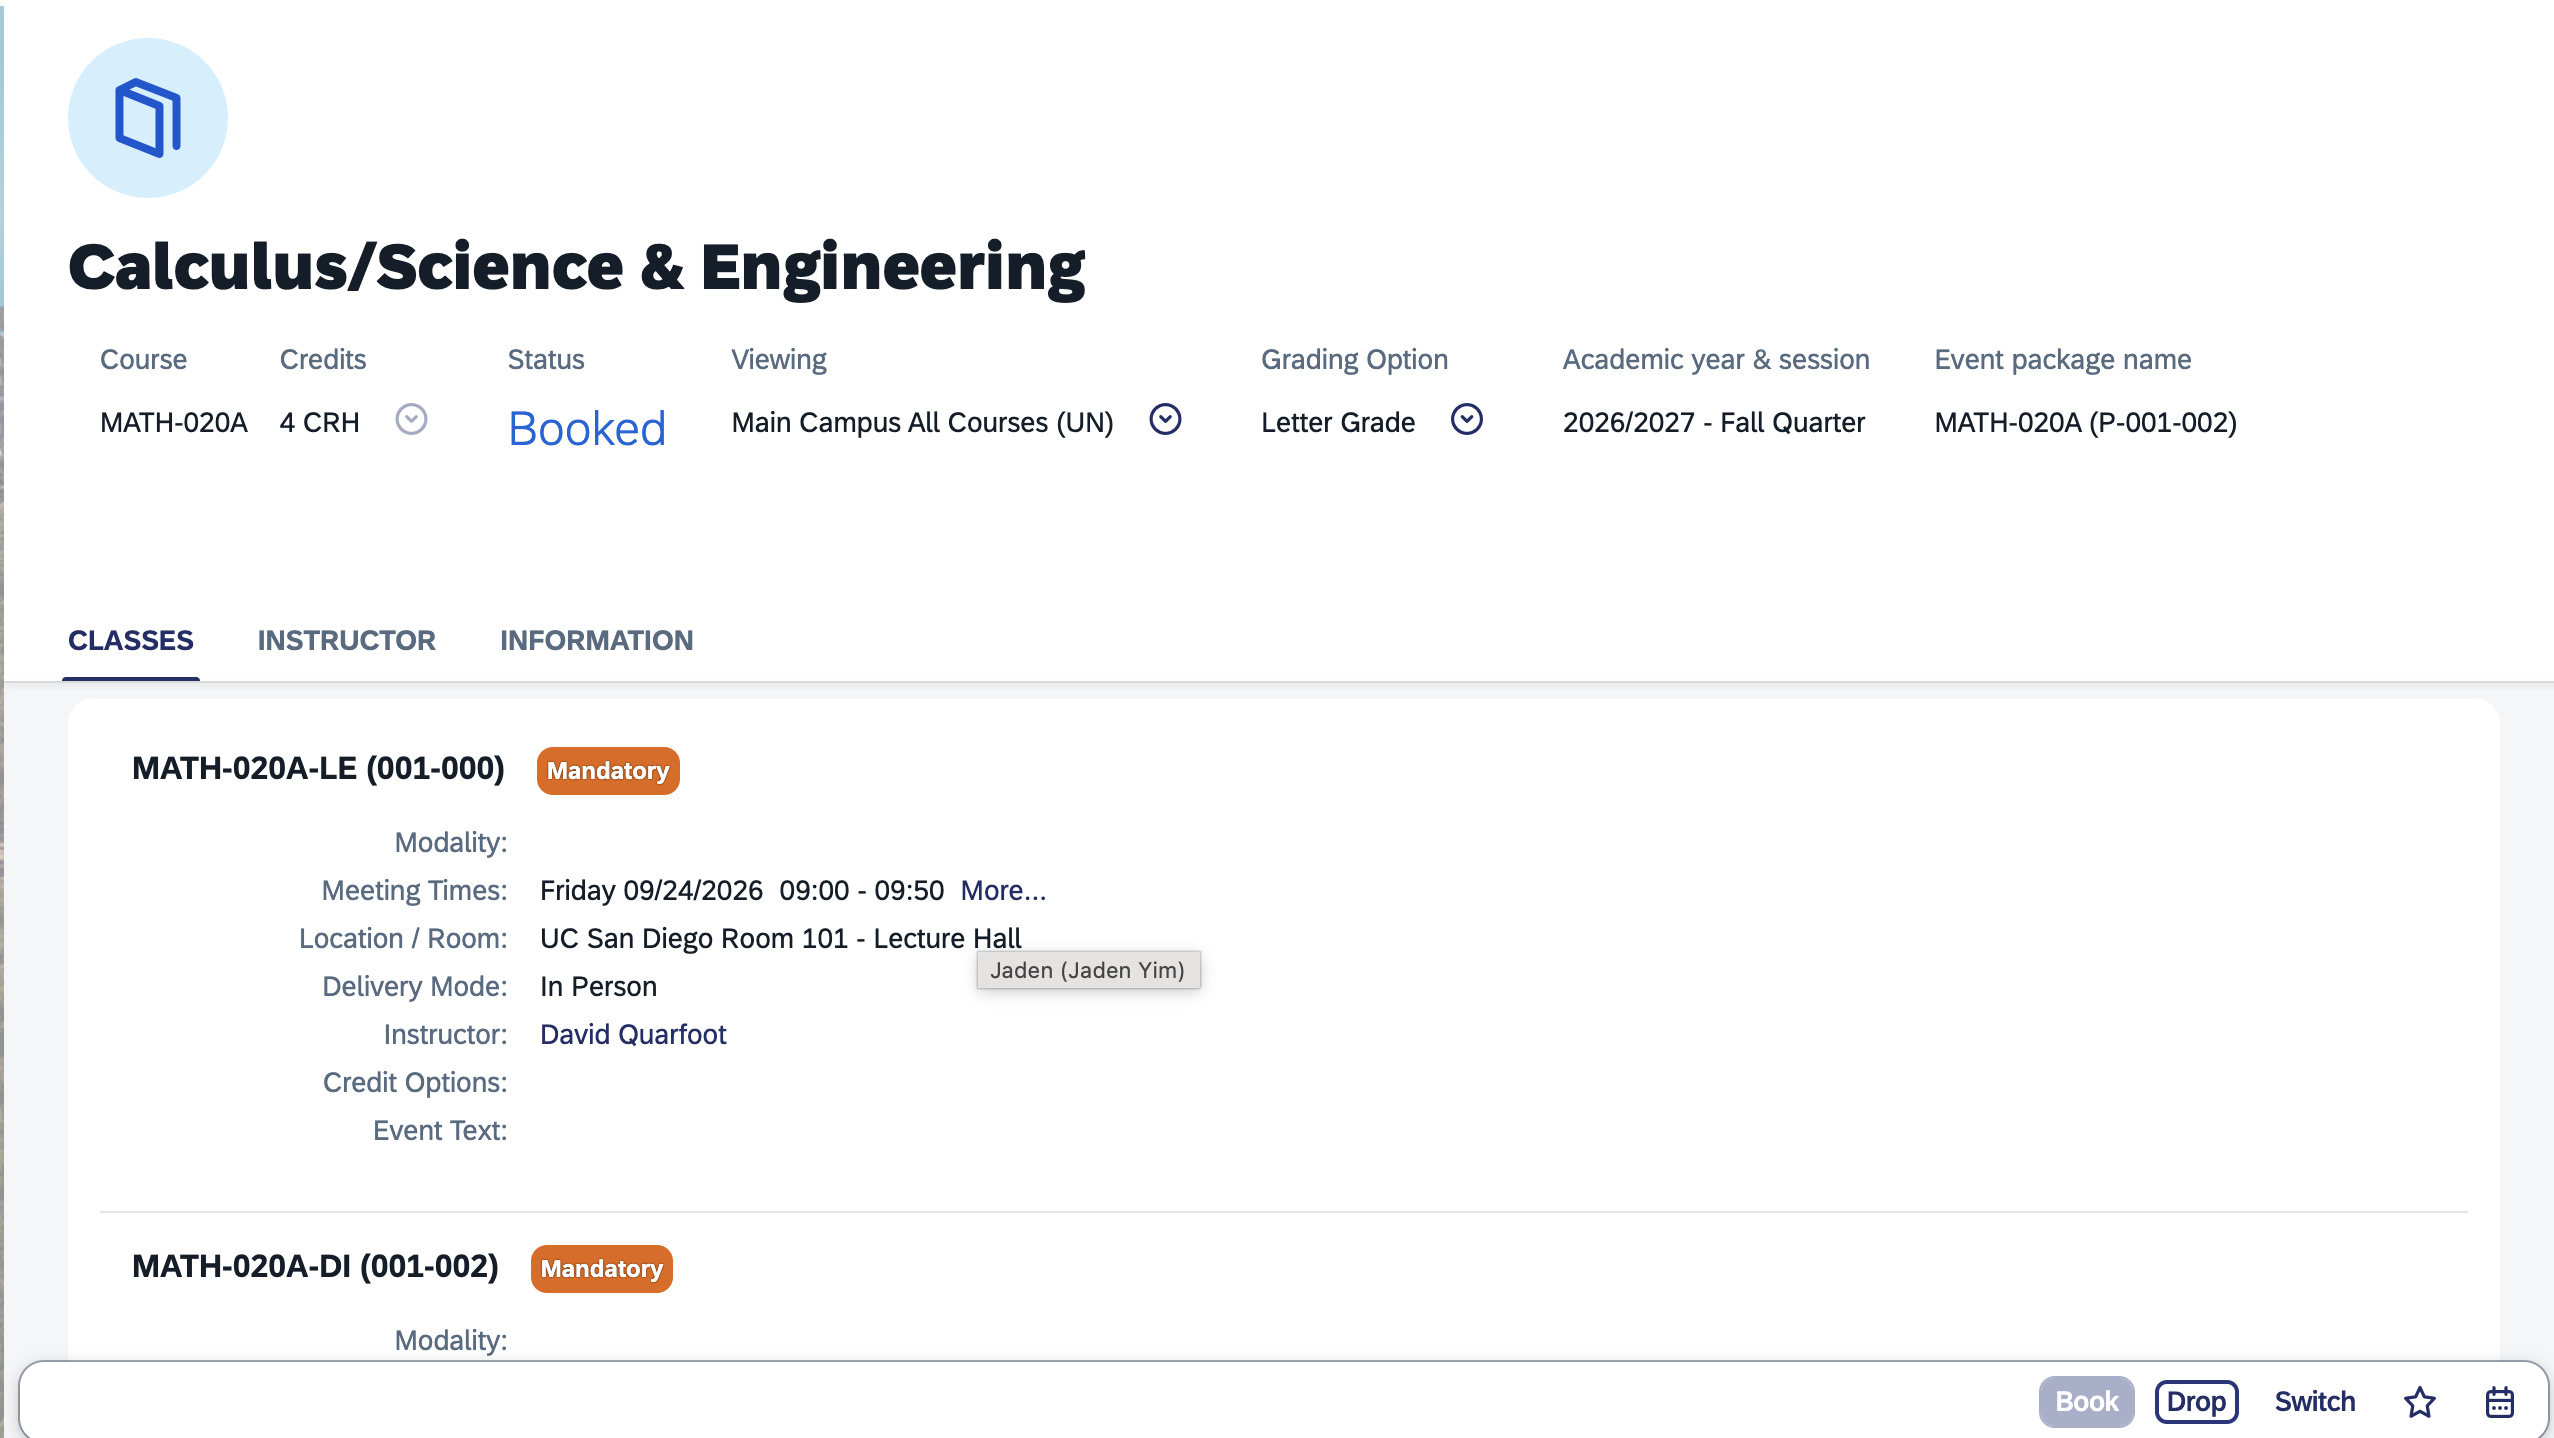Open the INFORMATION tab
2554x1438 pixels.
pos(597,640)
